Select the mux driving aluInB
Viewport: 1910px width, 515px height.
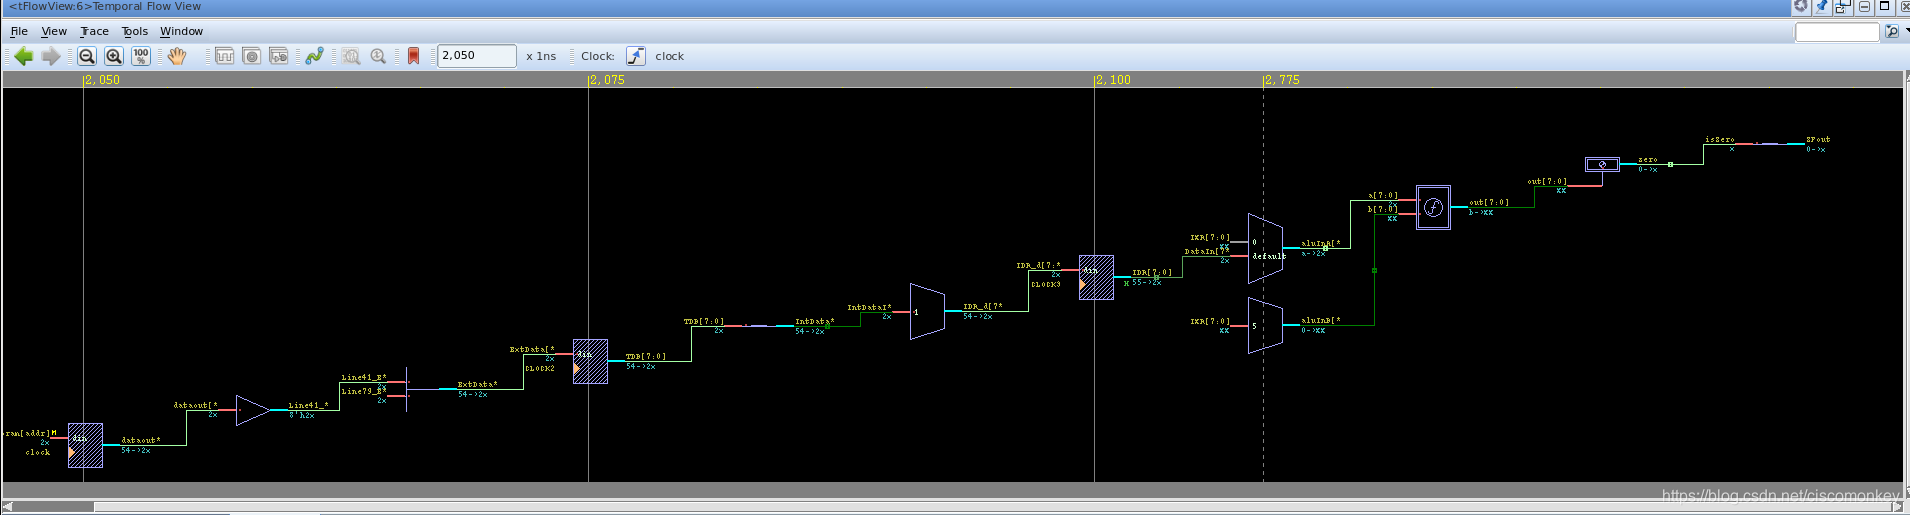click(x=1265, y=326)
